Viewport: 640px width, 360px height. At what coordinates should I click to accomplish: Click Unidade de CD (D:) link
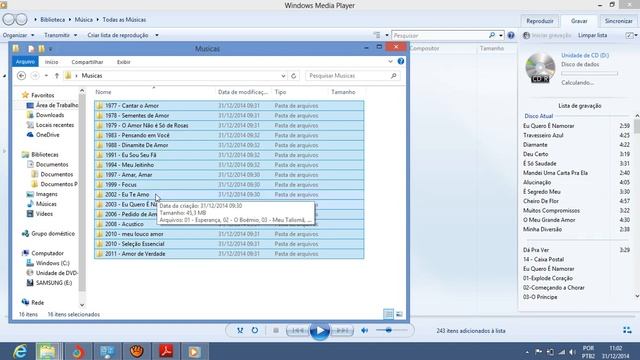point(584,56)
